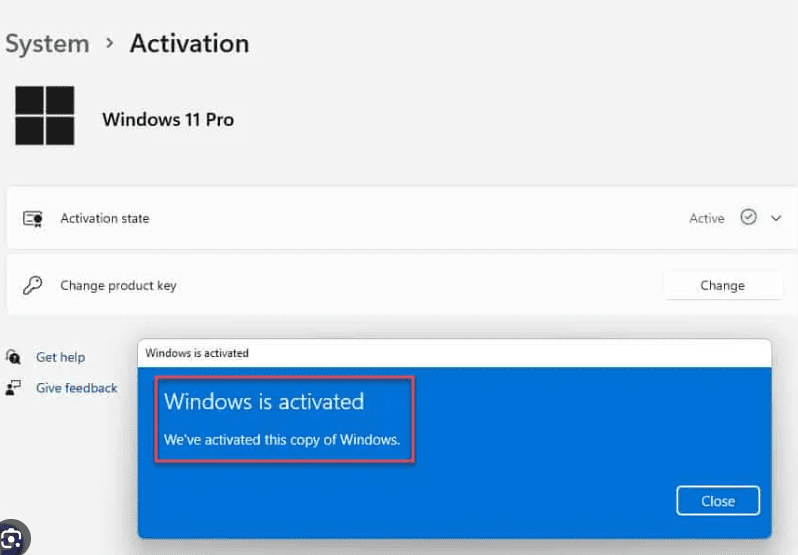Close the Windows is activated dialog
The height and width of the screenshot is (555, 798).
(717, 501)
